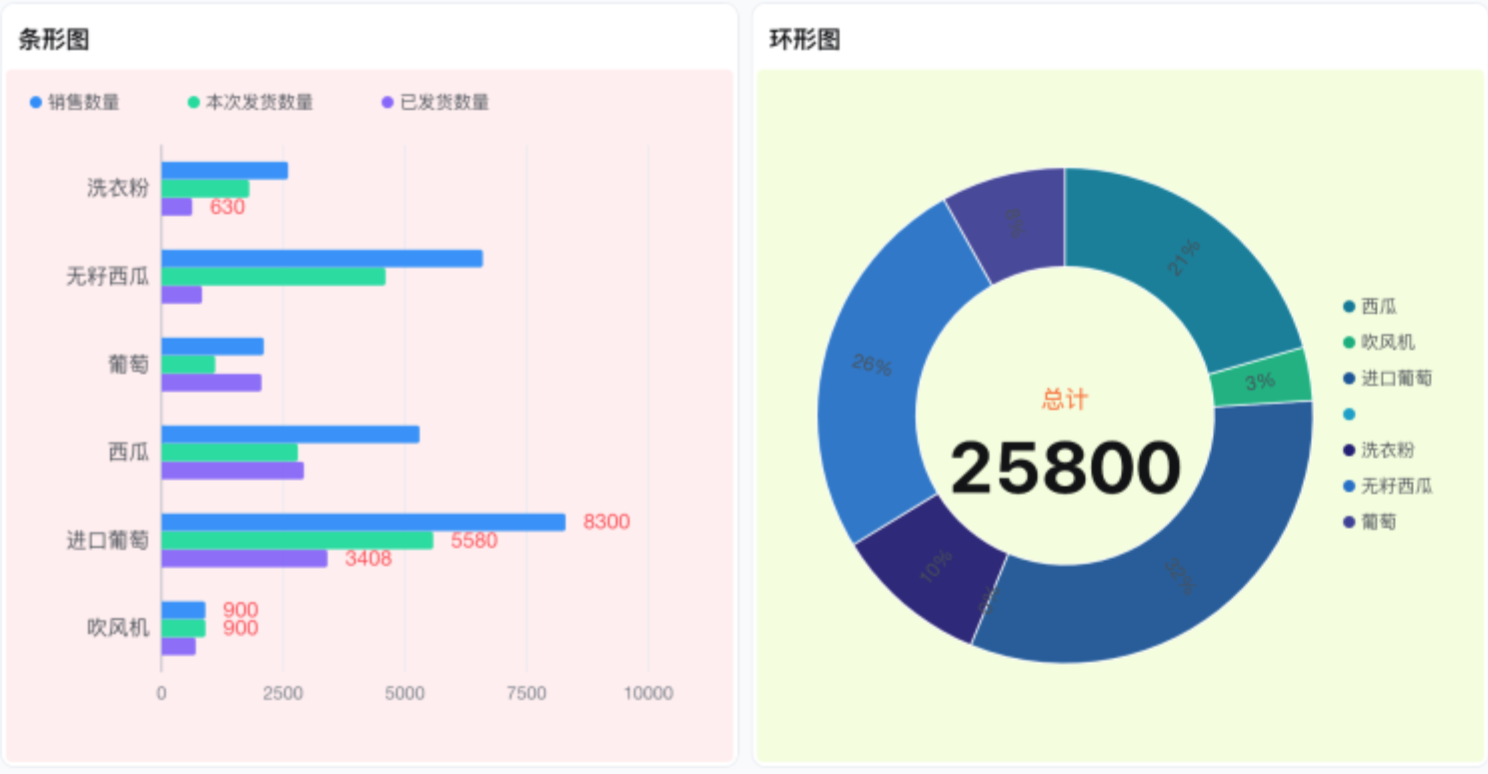Toggle 无籽西瓜 in the donut chart legend
The height and width of the screenshot is (774, 1488).
[1388, 486]
